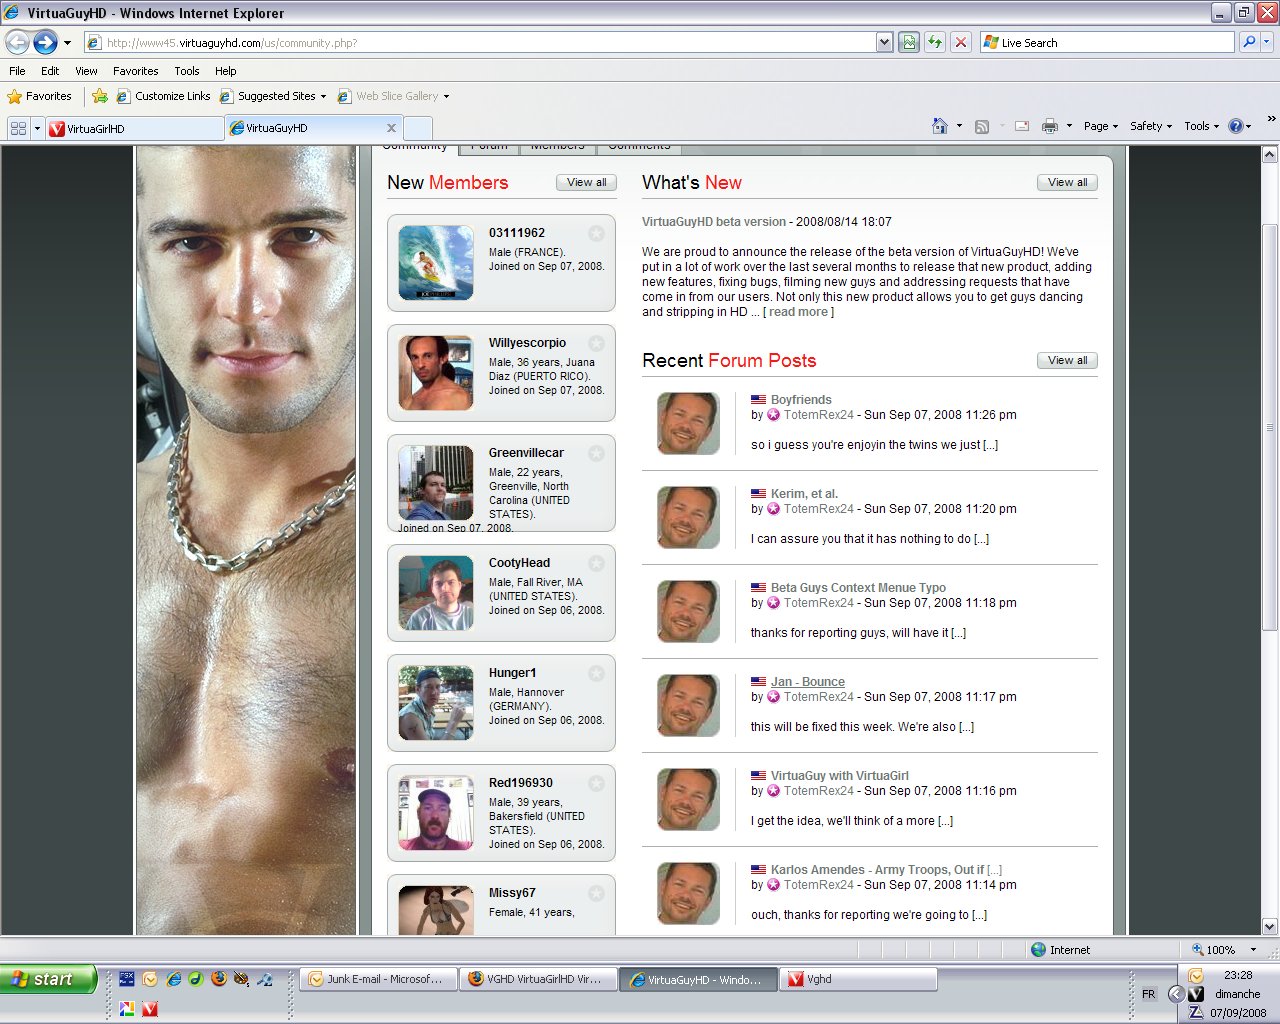This screenshot has height=1024, width=1280.
Task: Open Quick Tabs view icon
Action: coord(18,128)
